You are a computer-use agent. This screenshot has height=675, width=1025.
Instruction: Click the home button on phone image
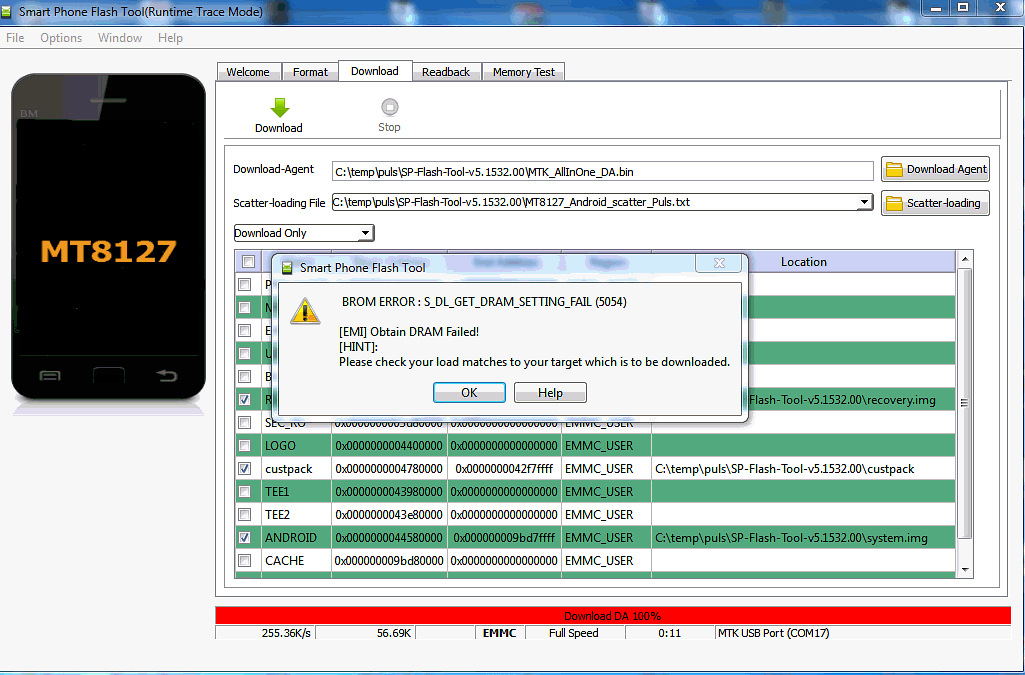pyautogui.click(x=108, y=376)
